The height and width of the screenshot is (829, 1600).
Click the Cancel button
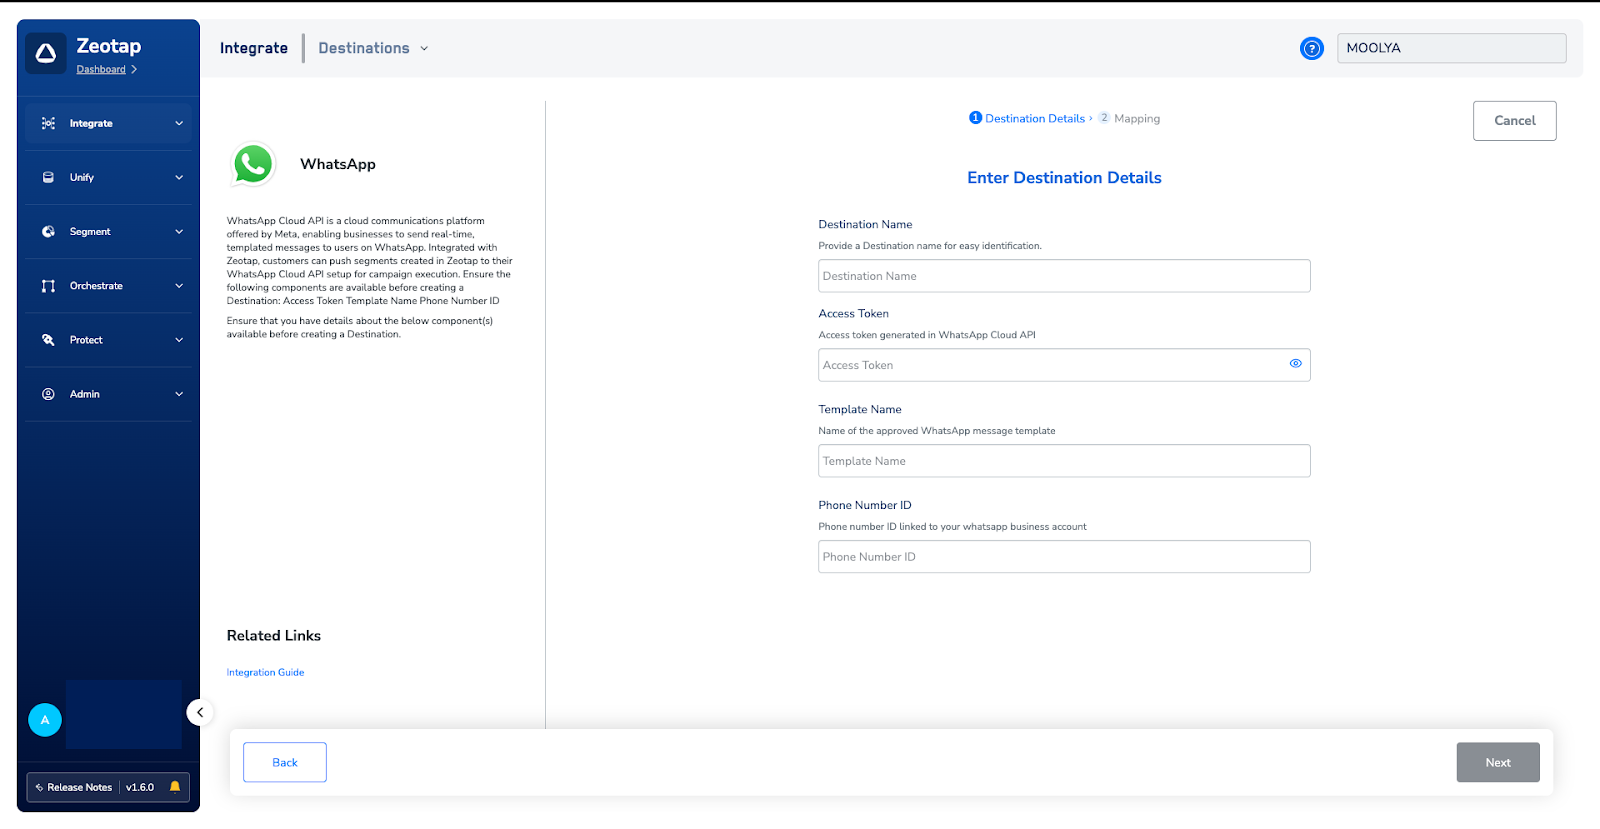[1515, 121]
